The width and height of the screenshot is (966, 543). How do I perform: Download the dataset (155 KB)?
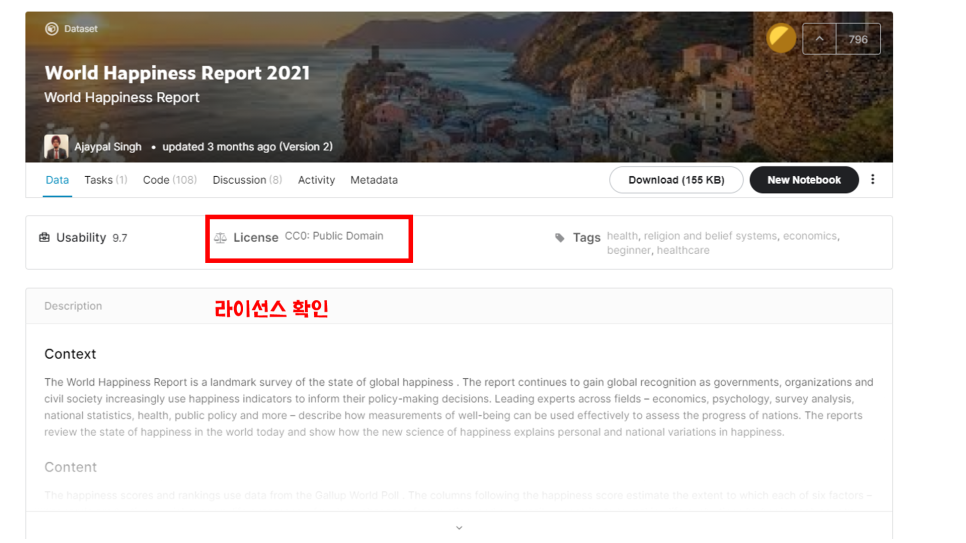tap(676, 180)
